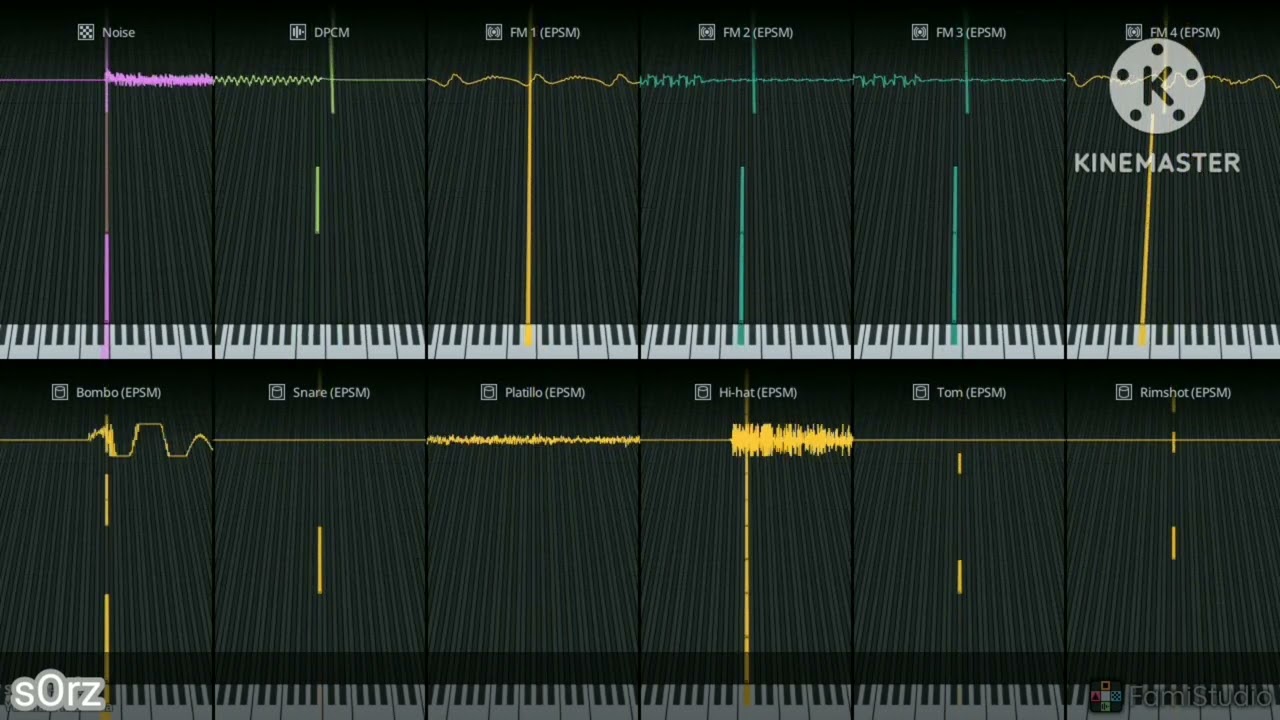Screen dimensions: 1280x720
Task: Select the 'Platillo (EPSM)' label
Action: (x=545, y=392)
